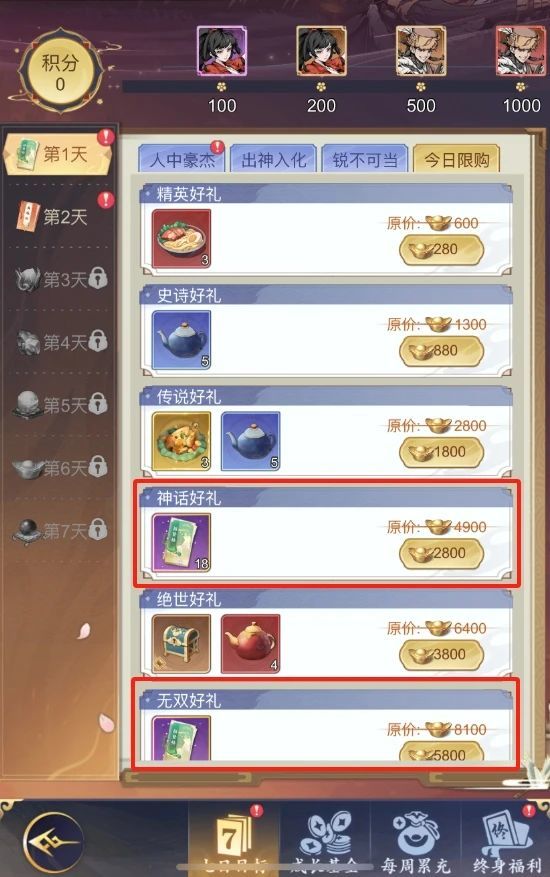Viewport: 550px width, 877px height.
Task: Switch to the 出神入化 tab
Action: coord(274,160)
